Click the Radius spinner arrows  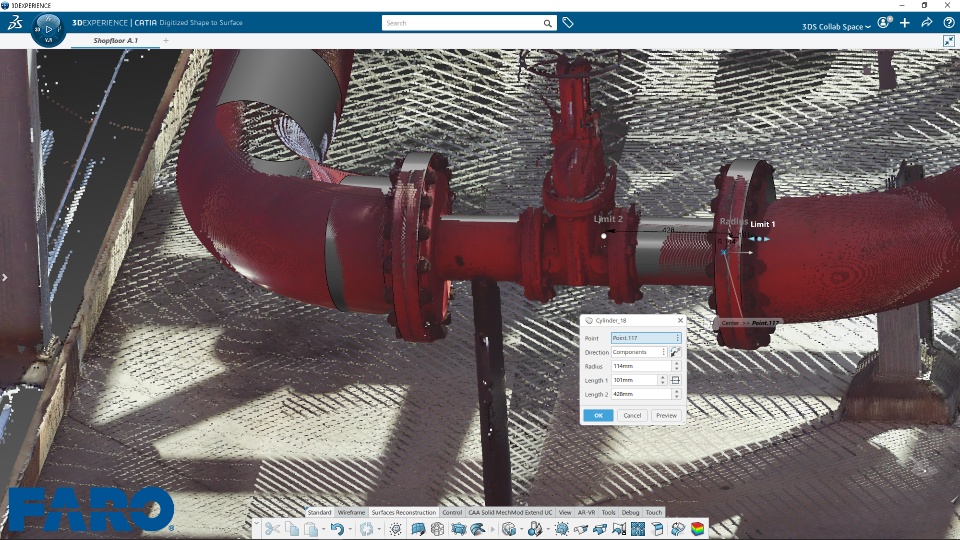677,366
